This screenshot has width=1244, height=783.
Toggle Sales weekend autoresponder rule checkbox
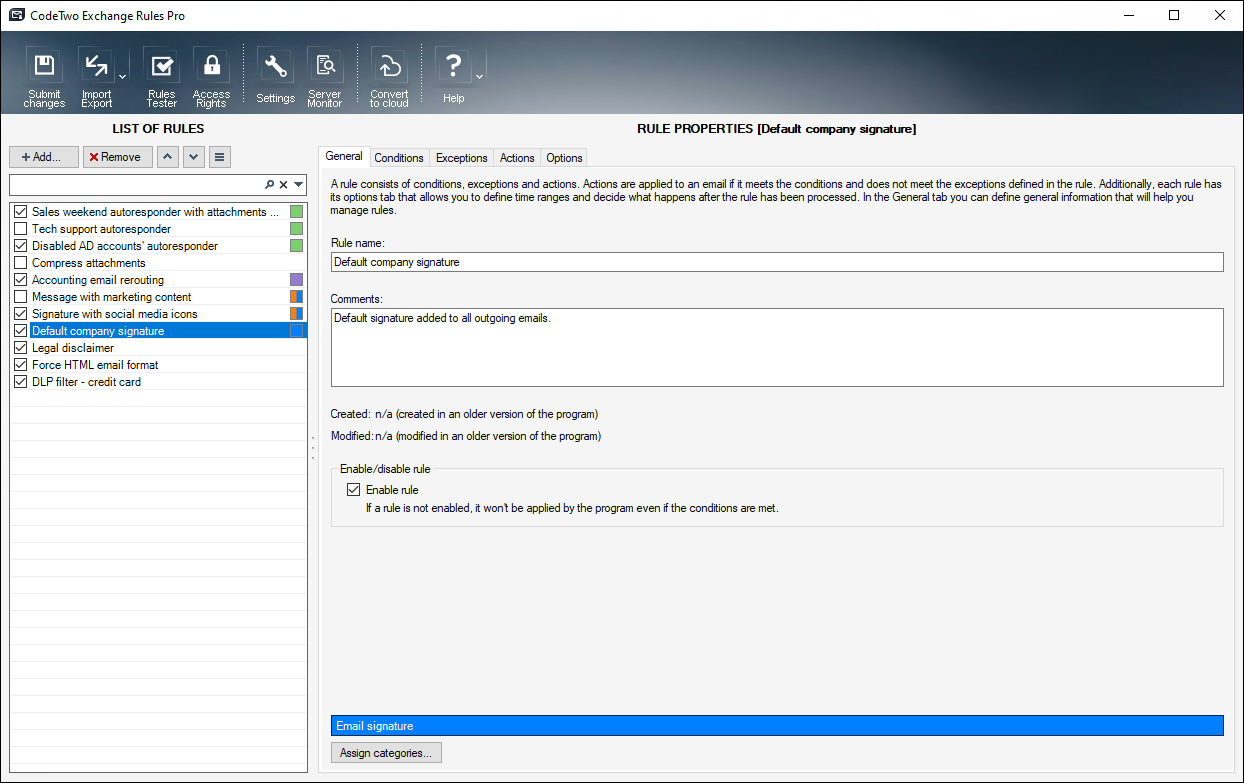[x=21, y=212]
